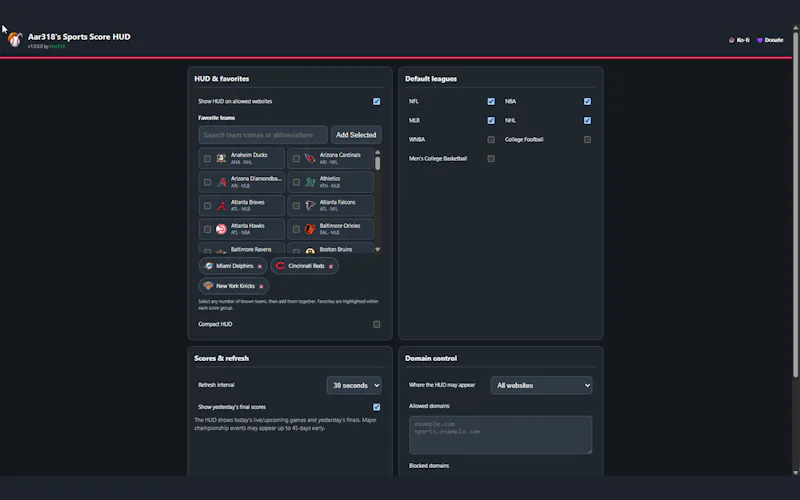Click the Miami Dolphins chip logo
800x500 pixels.
pyautogui.click(x=208, y=266)
